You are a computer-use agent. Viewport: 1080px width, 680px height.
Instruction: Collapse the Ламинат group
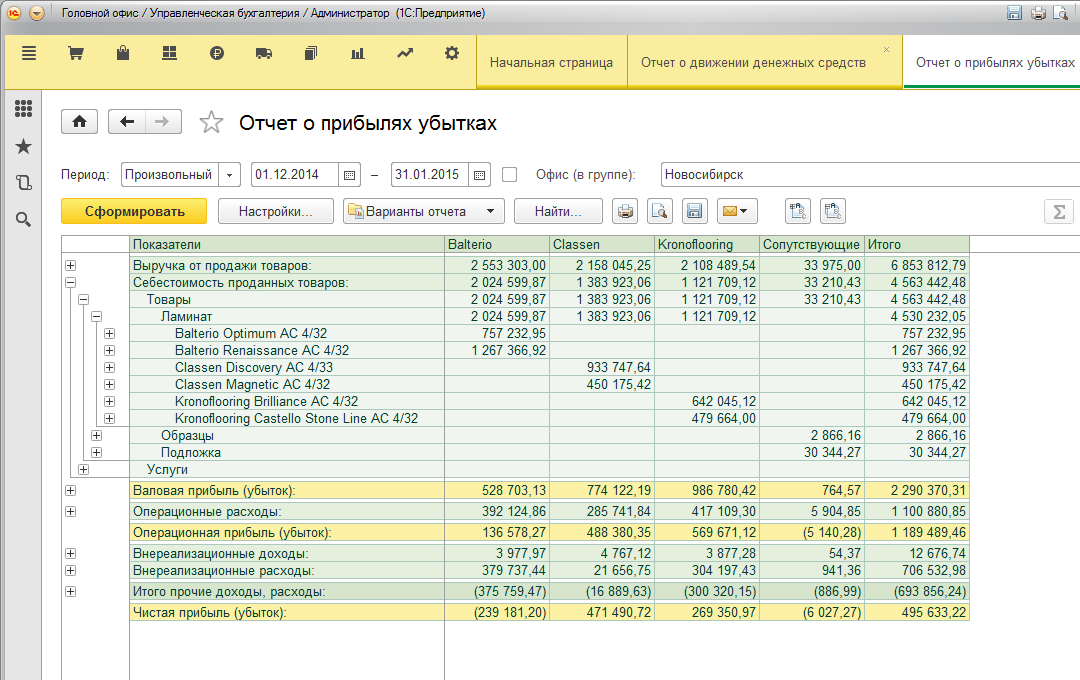[96, 316]
